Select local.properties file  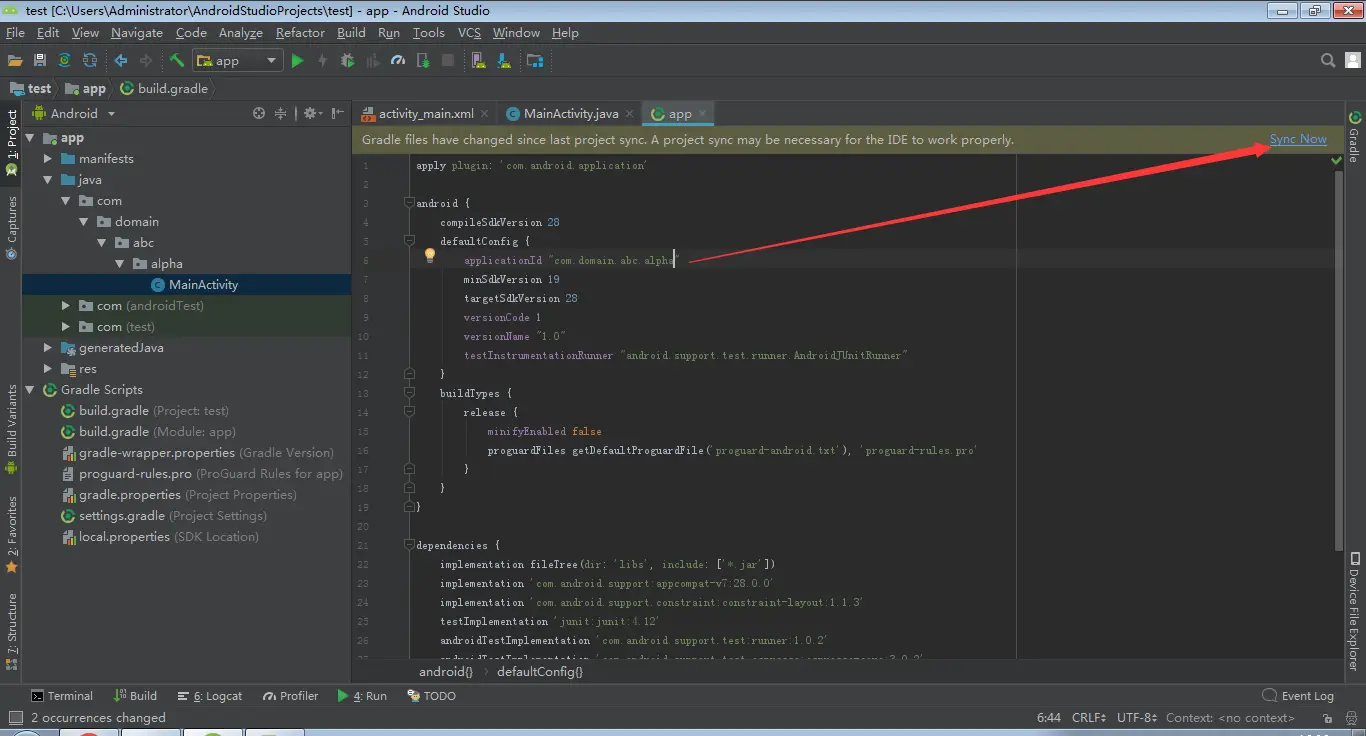tap(160, 537)
